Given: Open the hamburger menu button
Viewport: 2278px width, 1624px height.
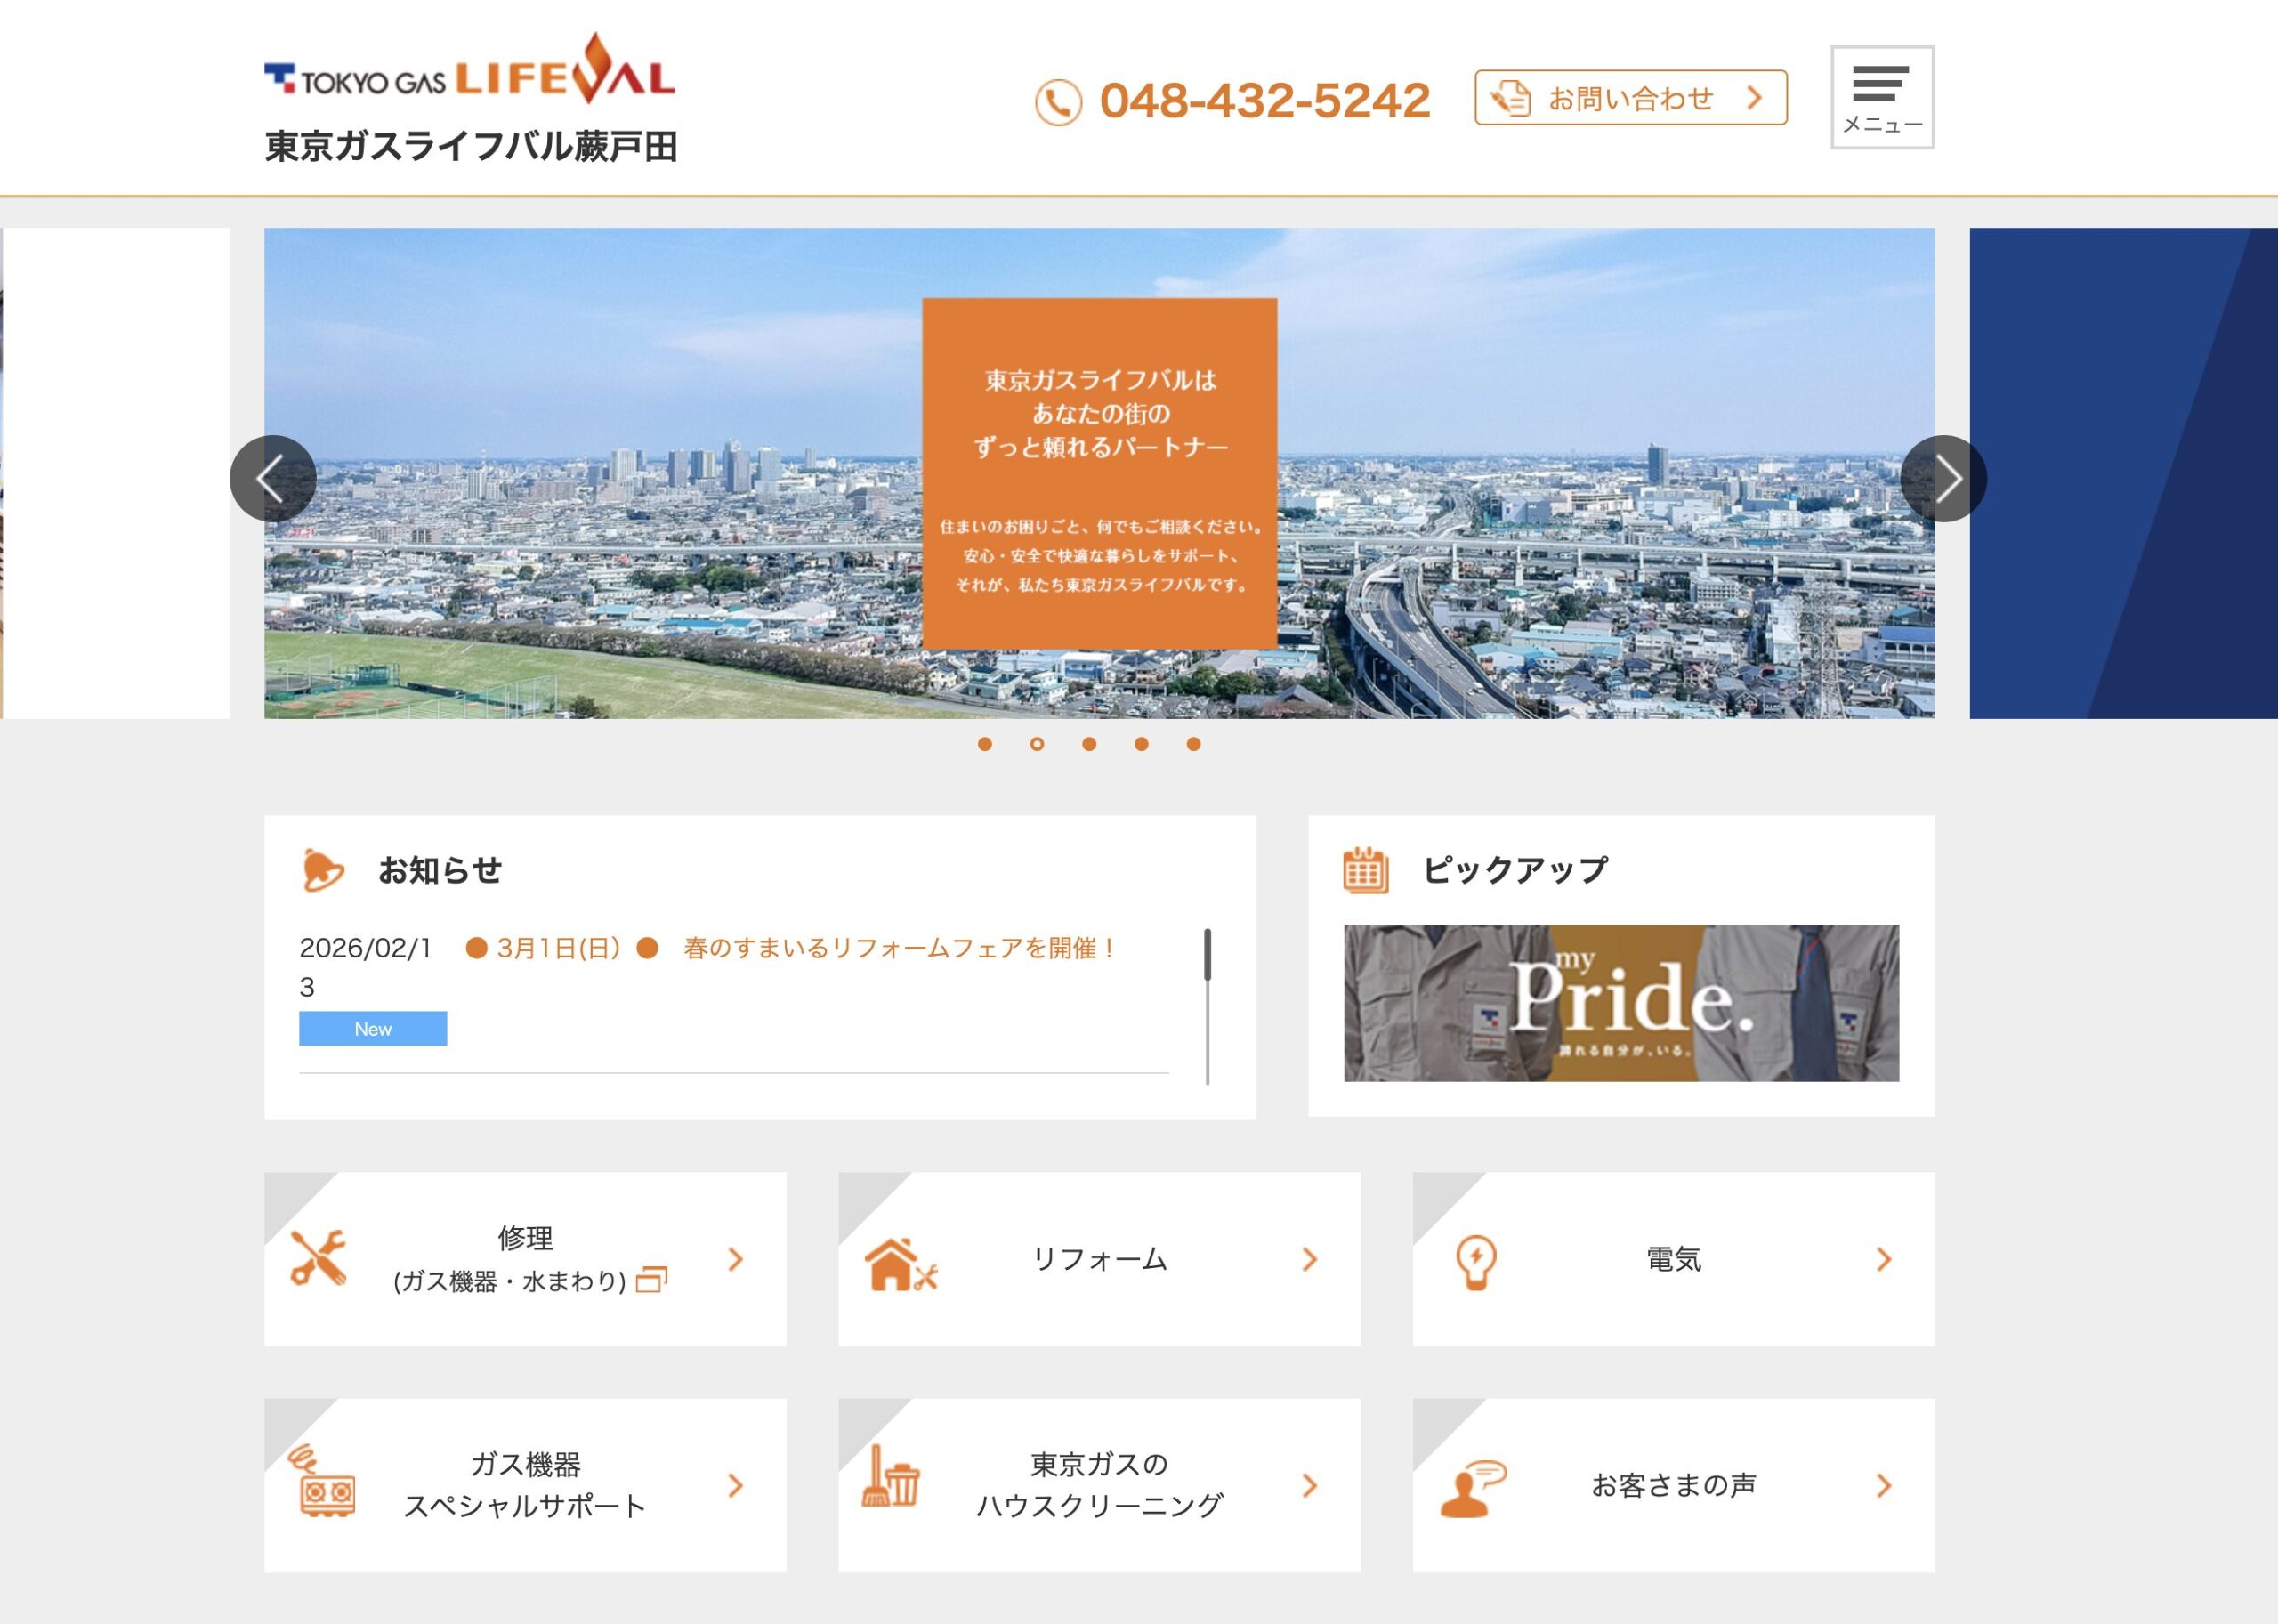Looking at the screenshot, I should 1881,97.
